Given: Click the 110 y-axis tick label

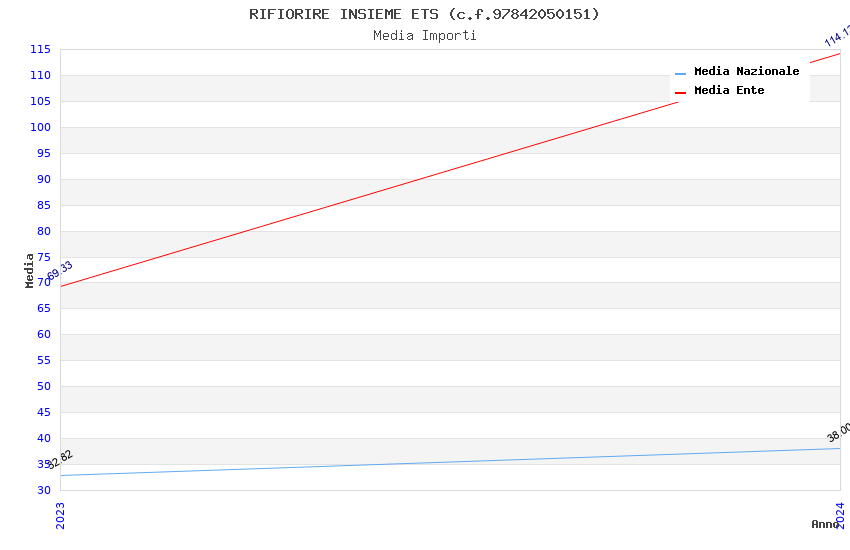Looking at the screenshot, I should 40,75.
